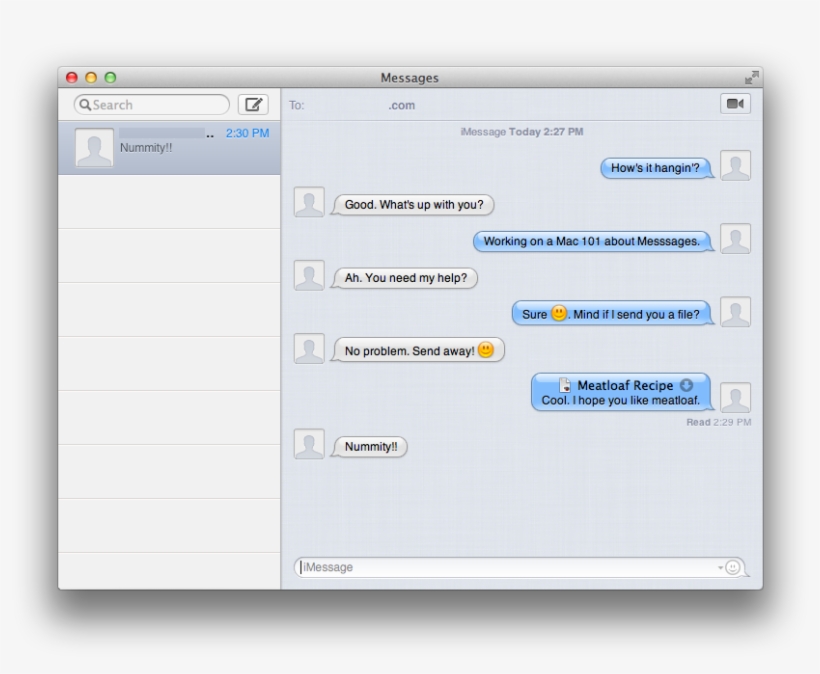This screenshot has height=674, width=820.
Task: Click the 2:30 PM timestamp in sidebar
Action: point(247,133)
